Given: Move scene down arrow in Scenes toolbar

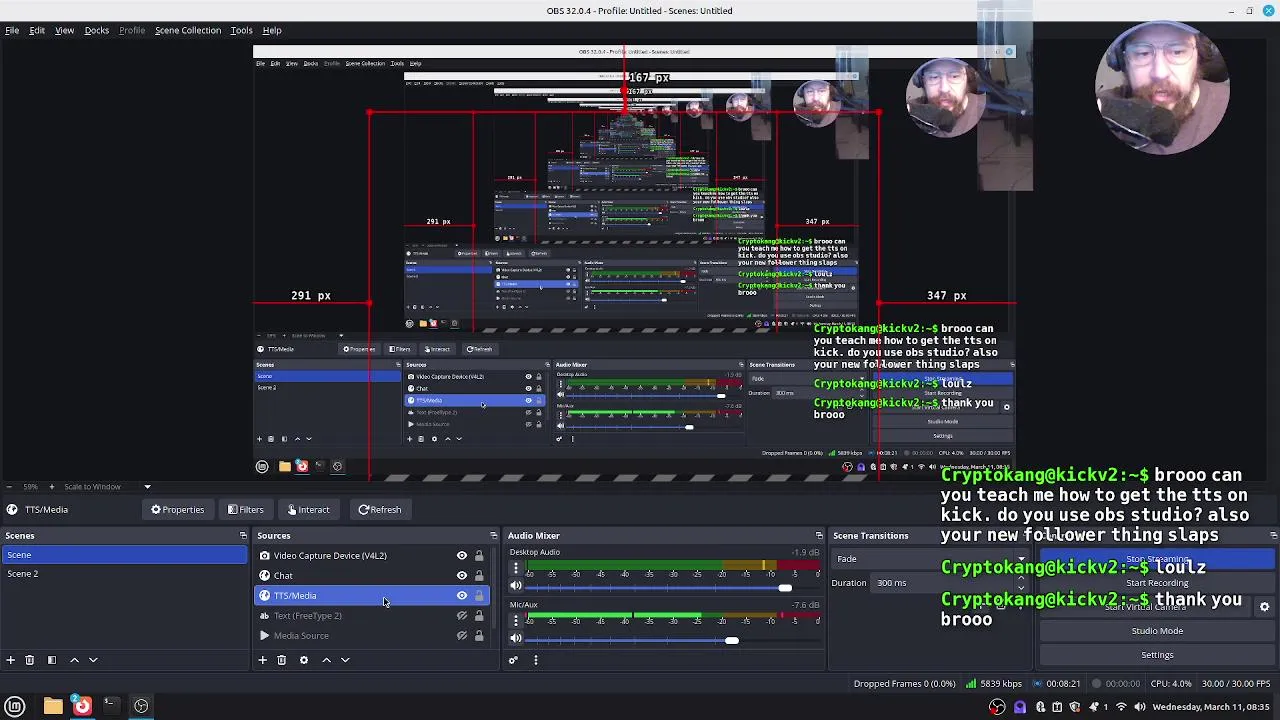Looking at the screenshot, I should click(93, 660).
